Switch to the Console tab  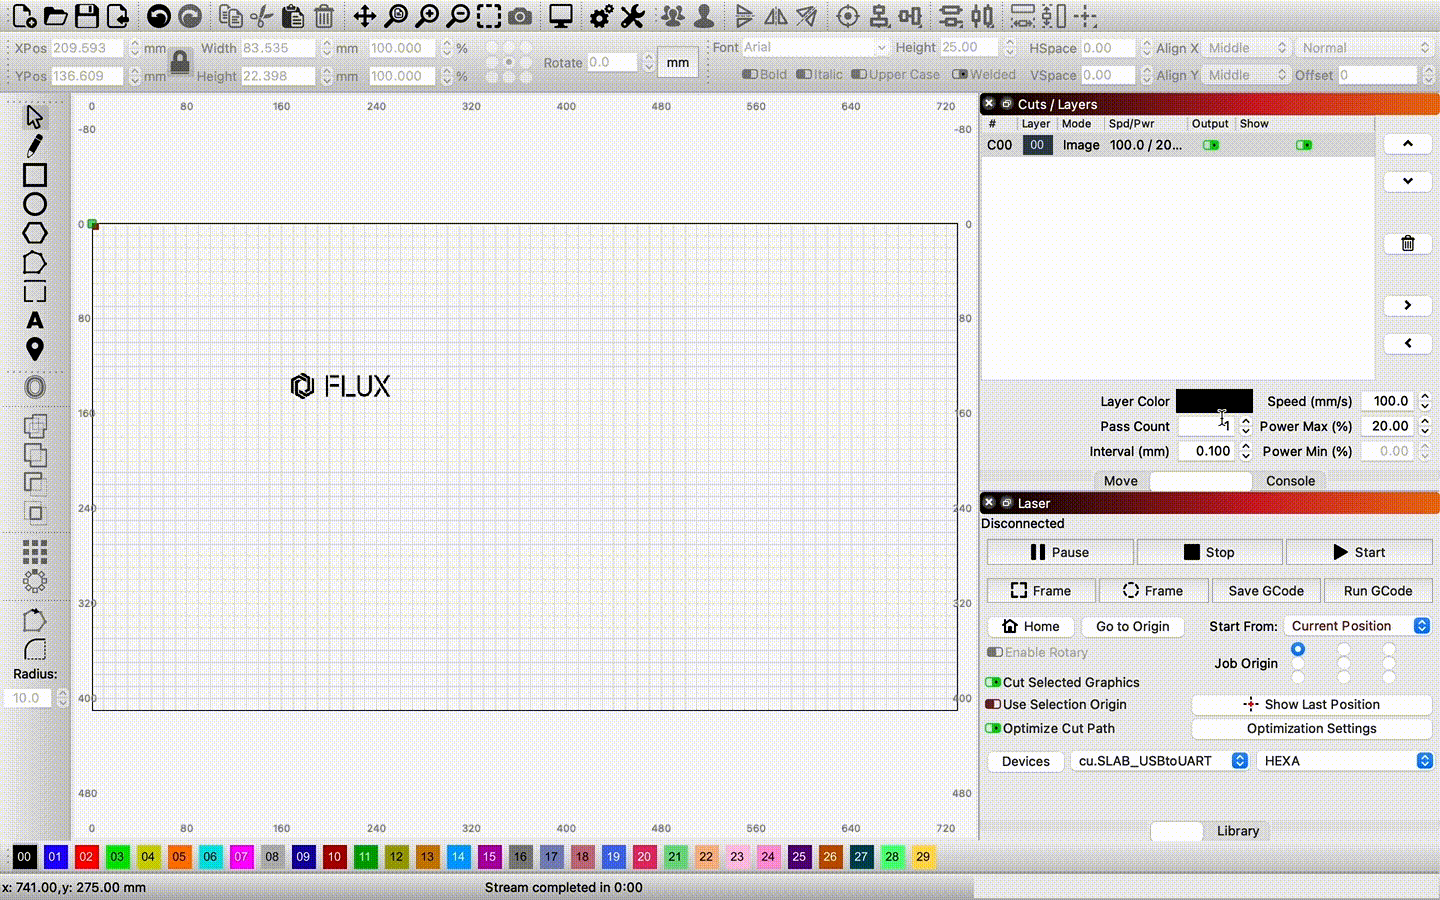[x=1289, y=481]
